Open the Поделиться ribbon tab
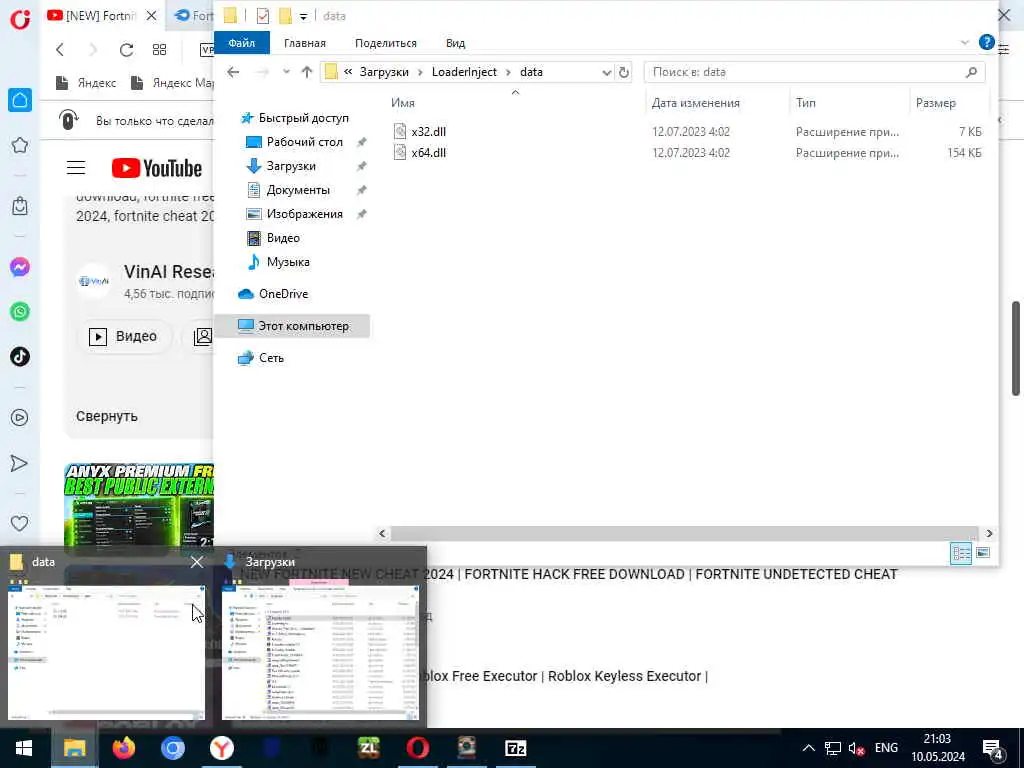 click(x=385, y=43)
